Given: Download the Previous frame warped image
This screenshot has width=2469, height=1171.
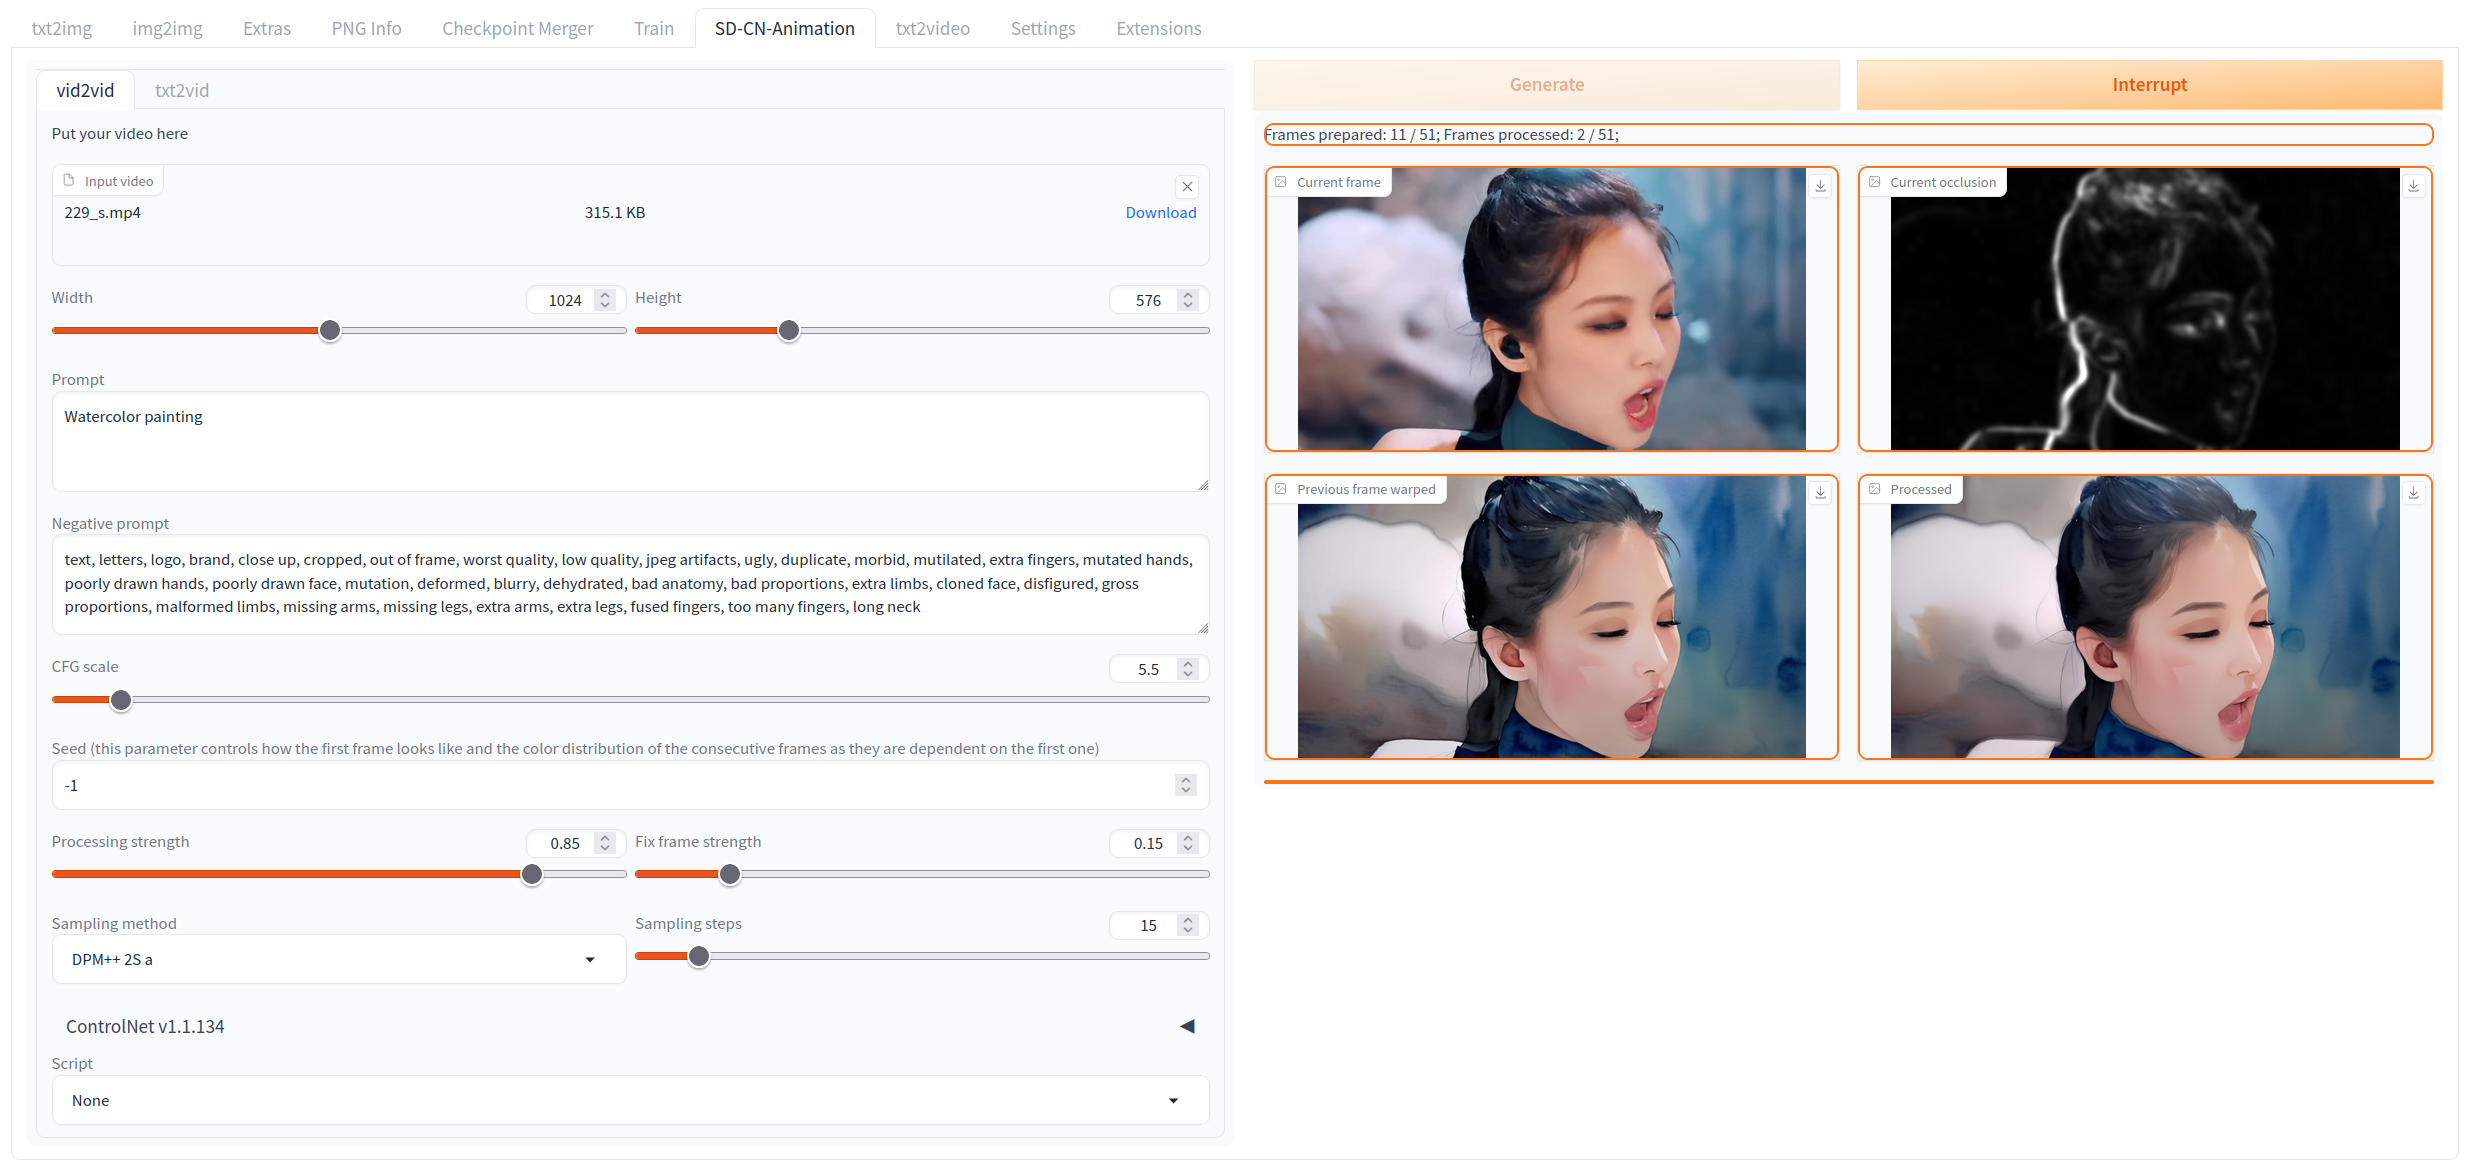Looking at the screenshot, I should point(1820,493).
